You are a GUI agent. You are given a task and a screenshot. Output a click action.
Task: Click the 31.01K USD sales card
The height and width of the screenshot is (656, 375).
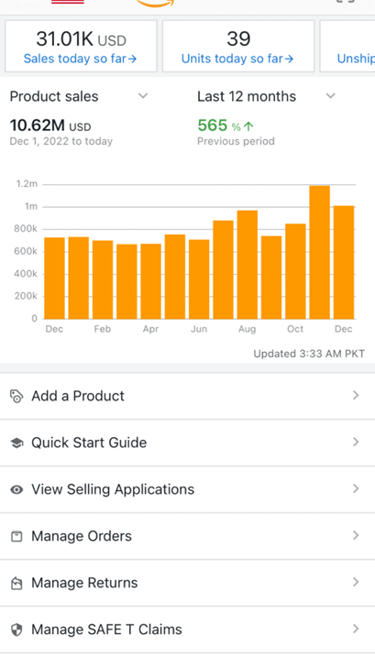[81, 46]
